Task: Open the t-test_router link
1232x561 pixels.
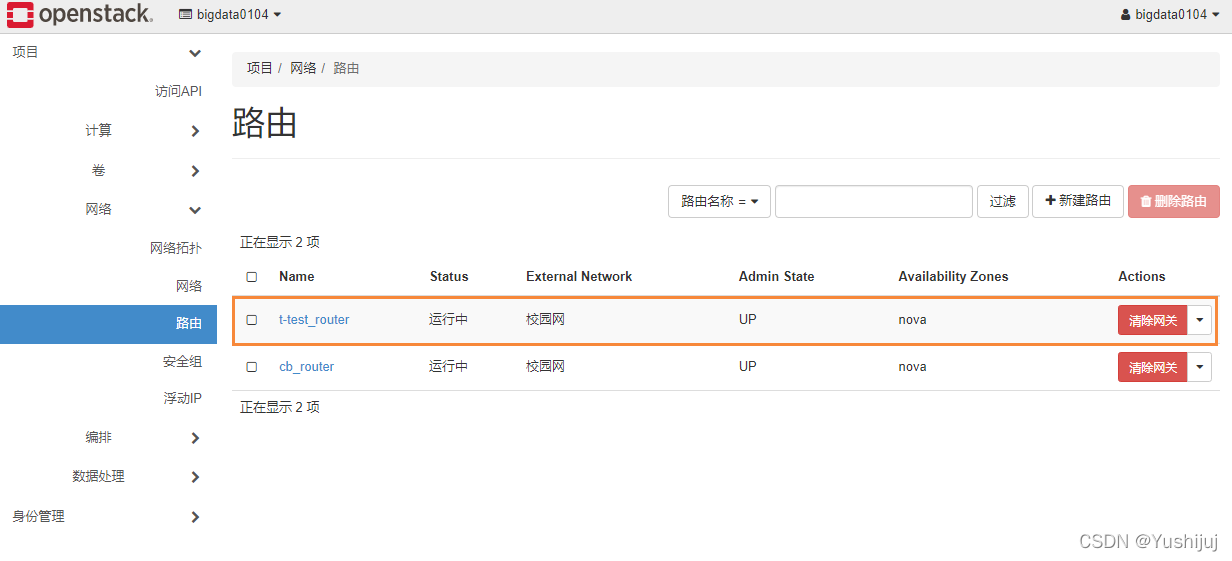Action: [x=314, y=320]
